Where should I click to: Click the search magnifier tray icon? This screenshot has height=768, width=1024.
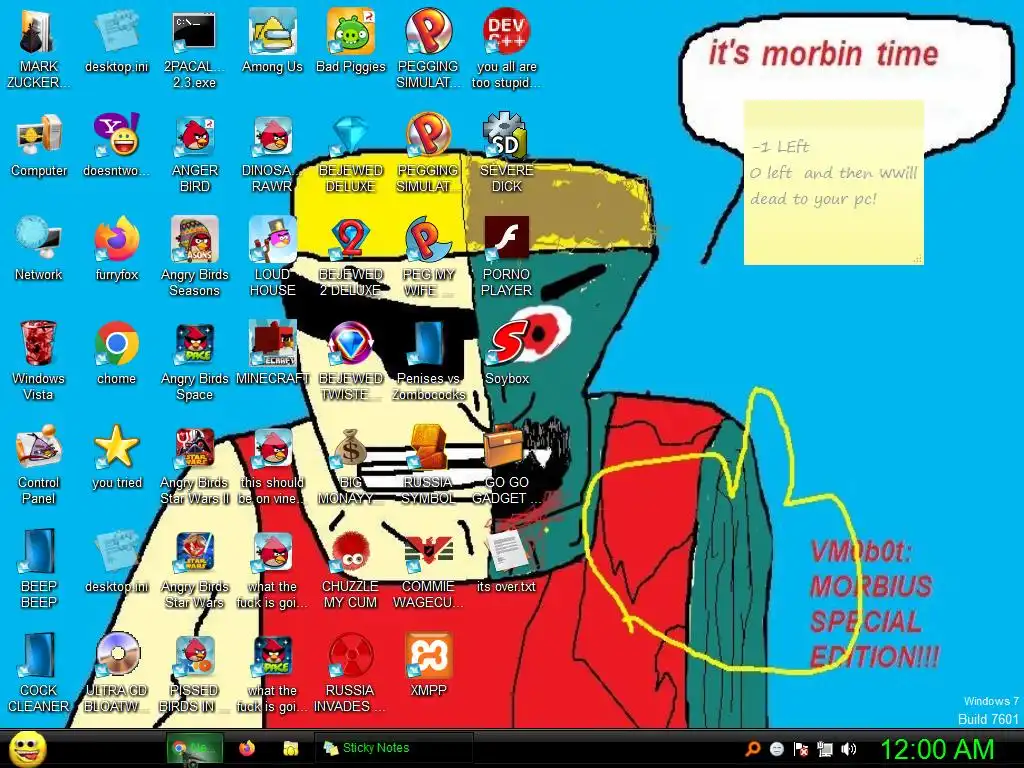pos(753,748)
